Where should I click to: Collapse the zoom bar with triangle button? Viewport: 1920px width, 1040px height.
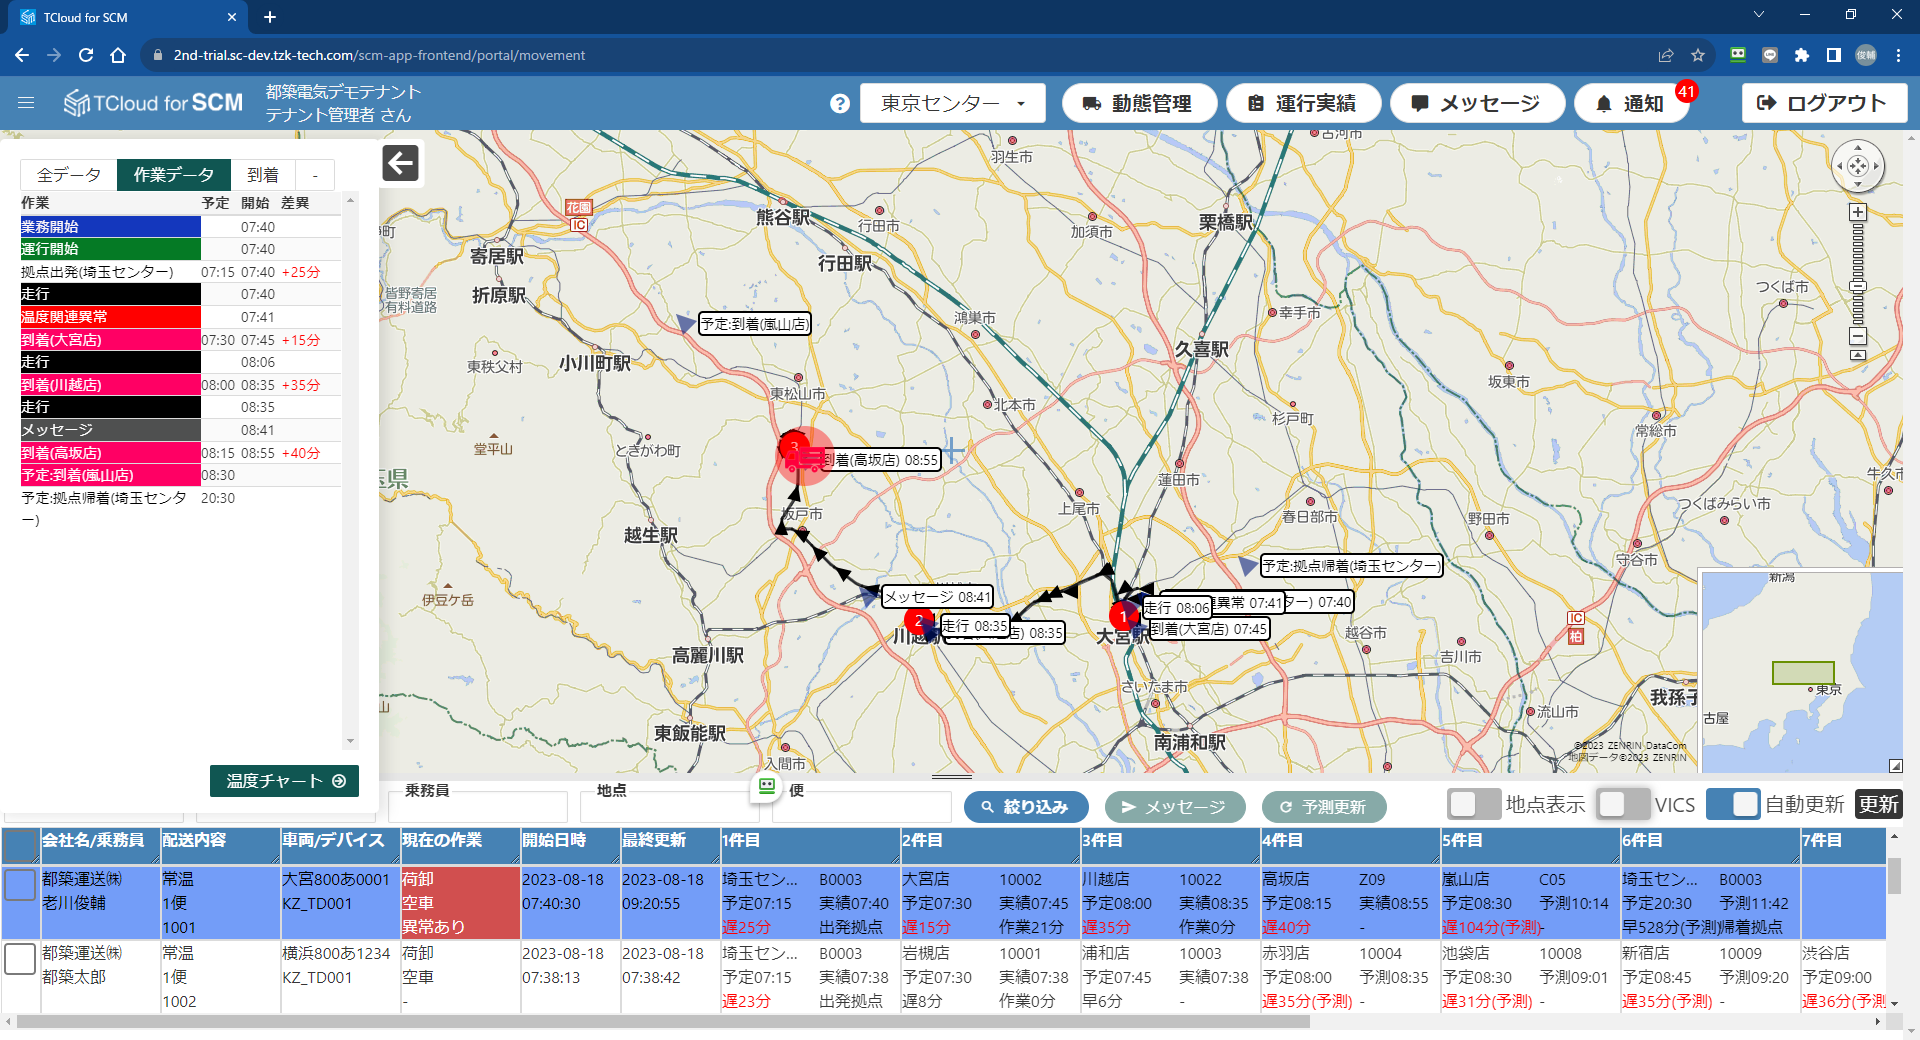tap(1858, 355)
